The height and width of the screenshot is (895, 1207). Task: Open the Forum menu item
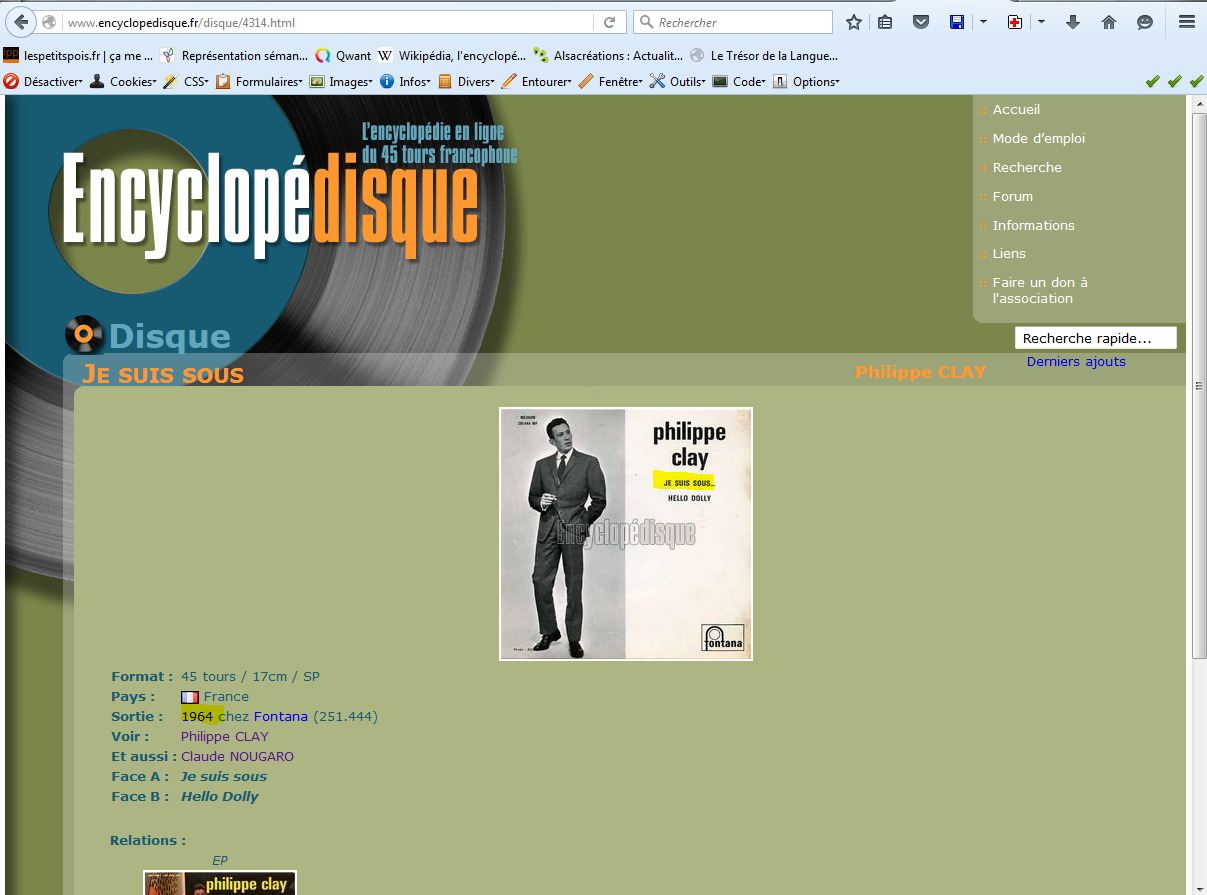tap(1012, 197)
